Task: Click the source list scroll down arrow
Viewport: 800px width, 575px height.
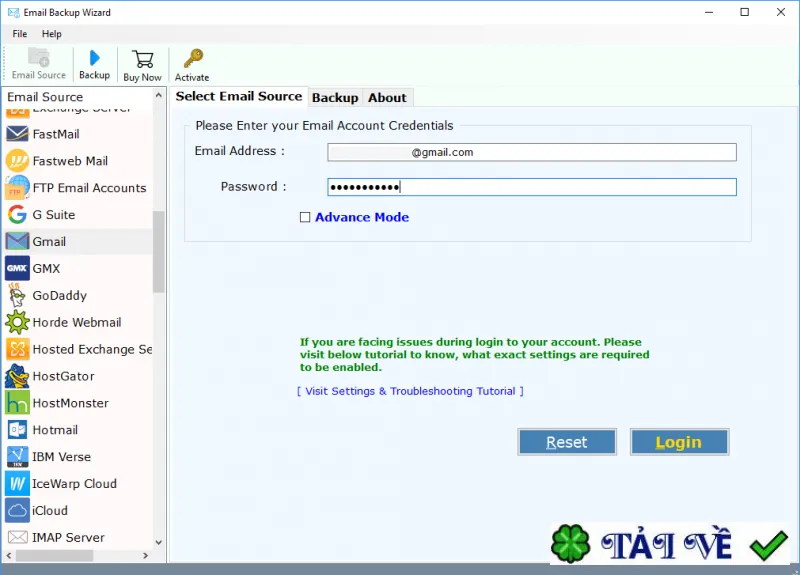Action: coord(159,542)
